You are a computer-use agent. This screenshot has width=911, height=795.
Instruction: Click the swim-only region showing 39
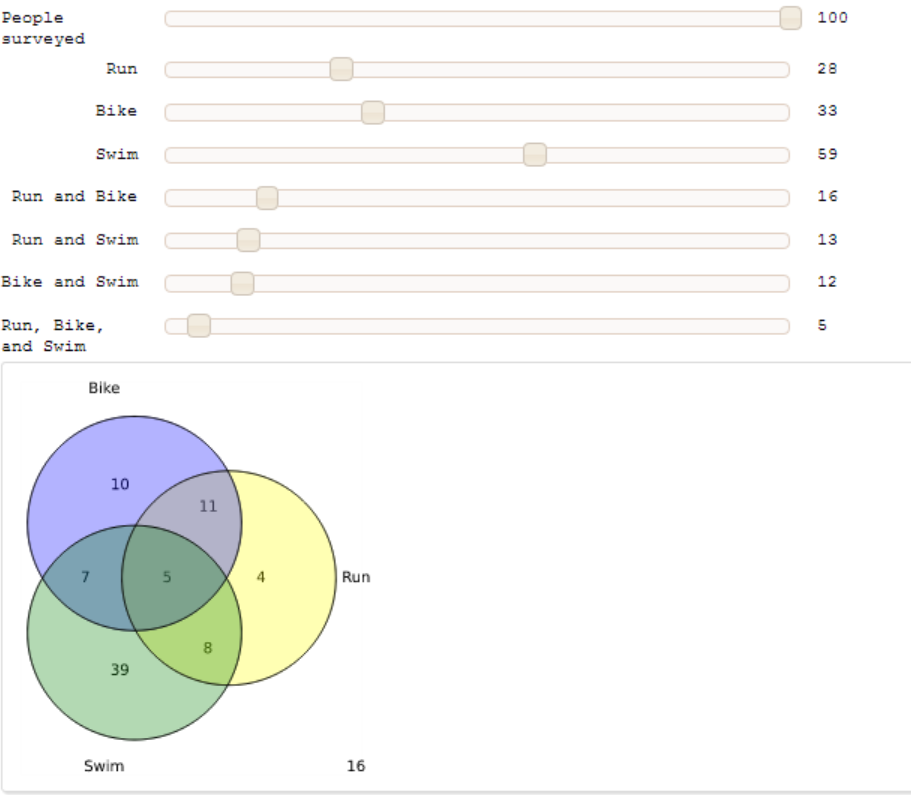coord(120,670)
